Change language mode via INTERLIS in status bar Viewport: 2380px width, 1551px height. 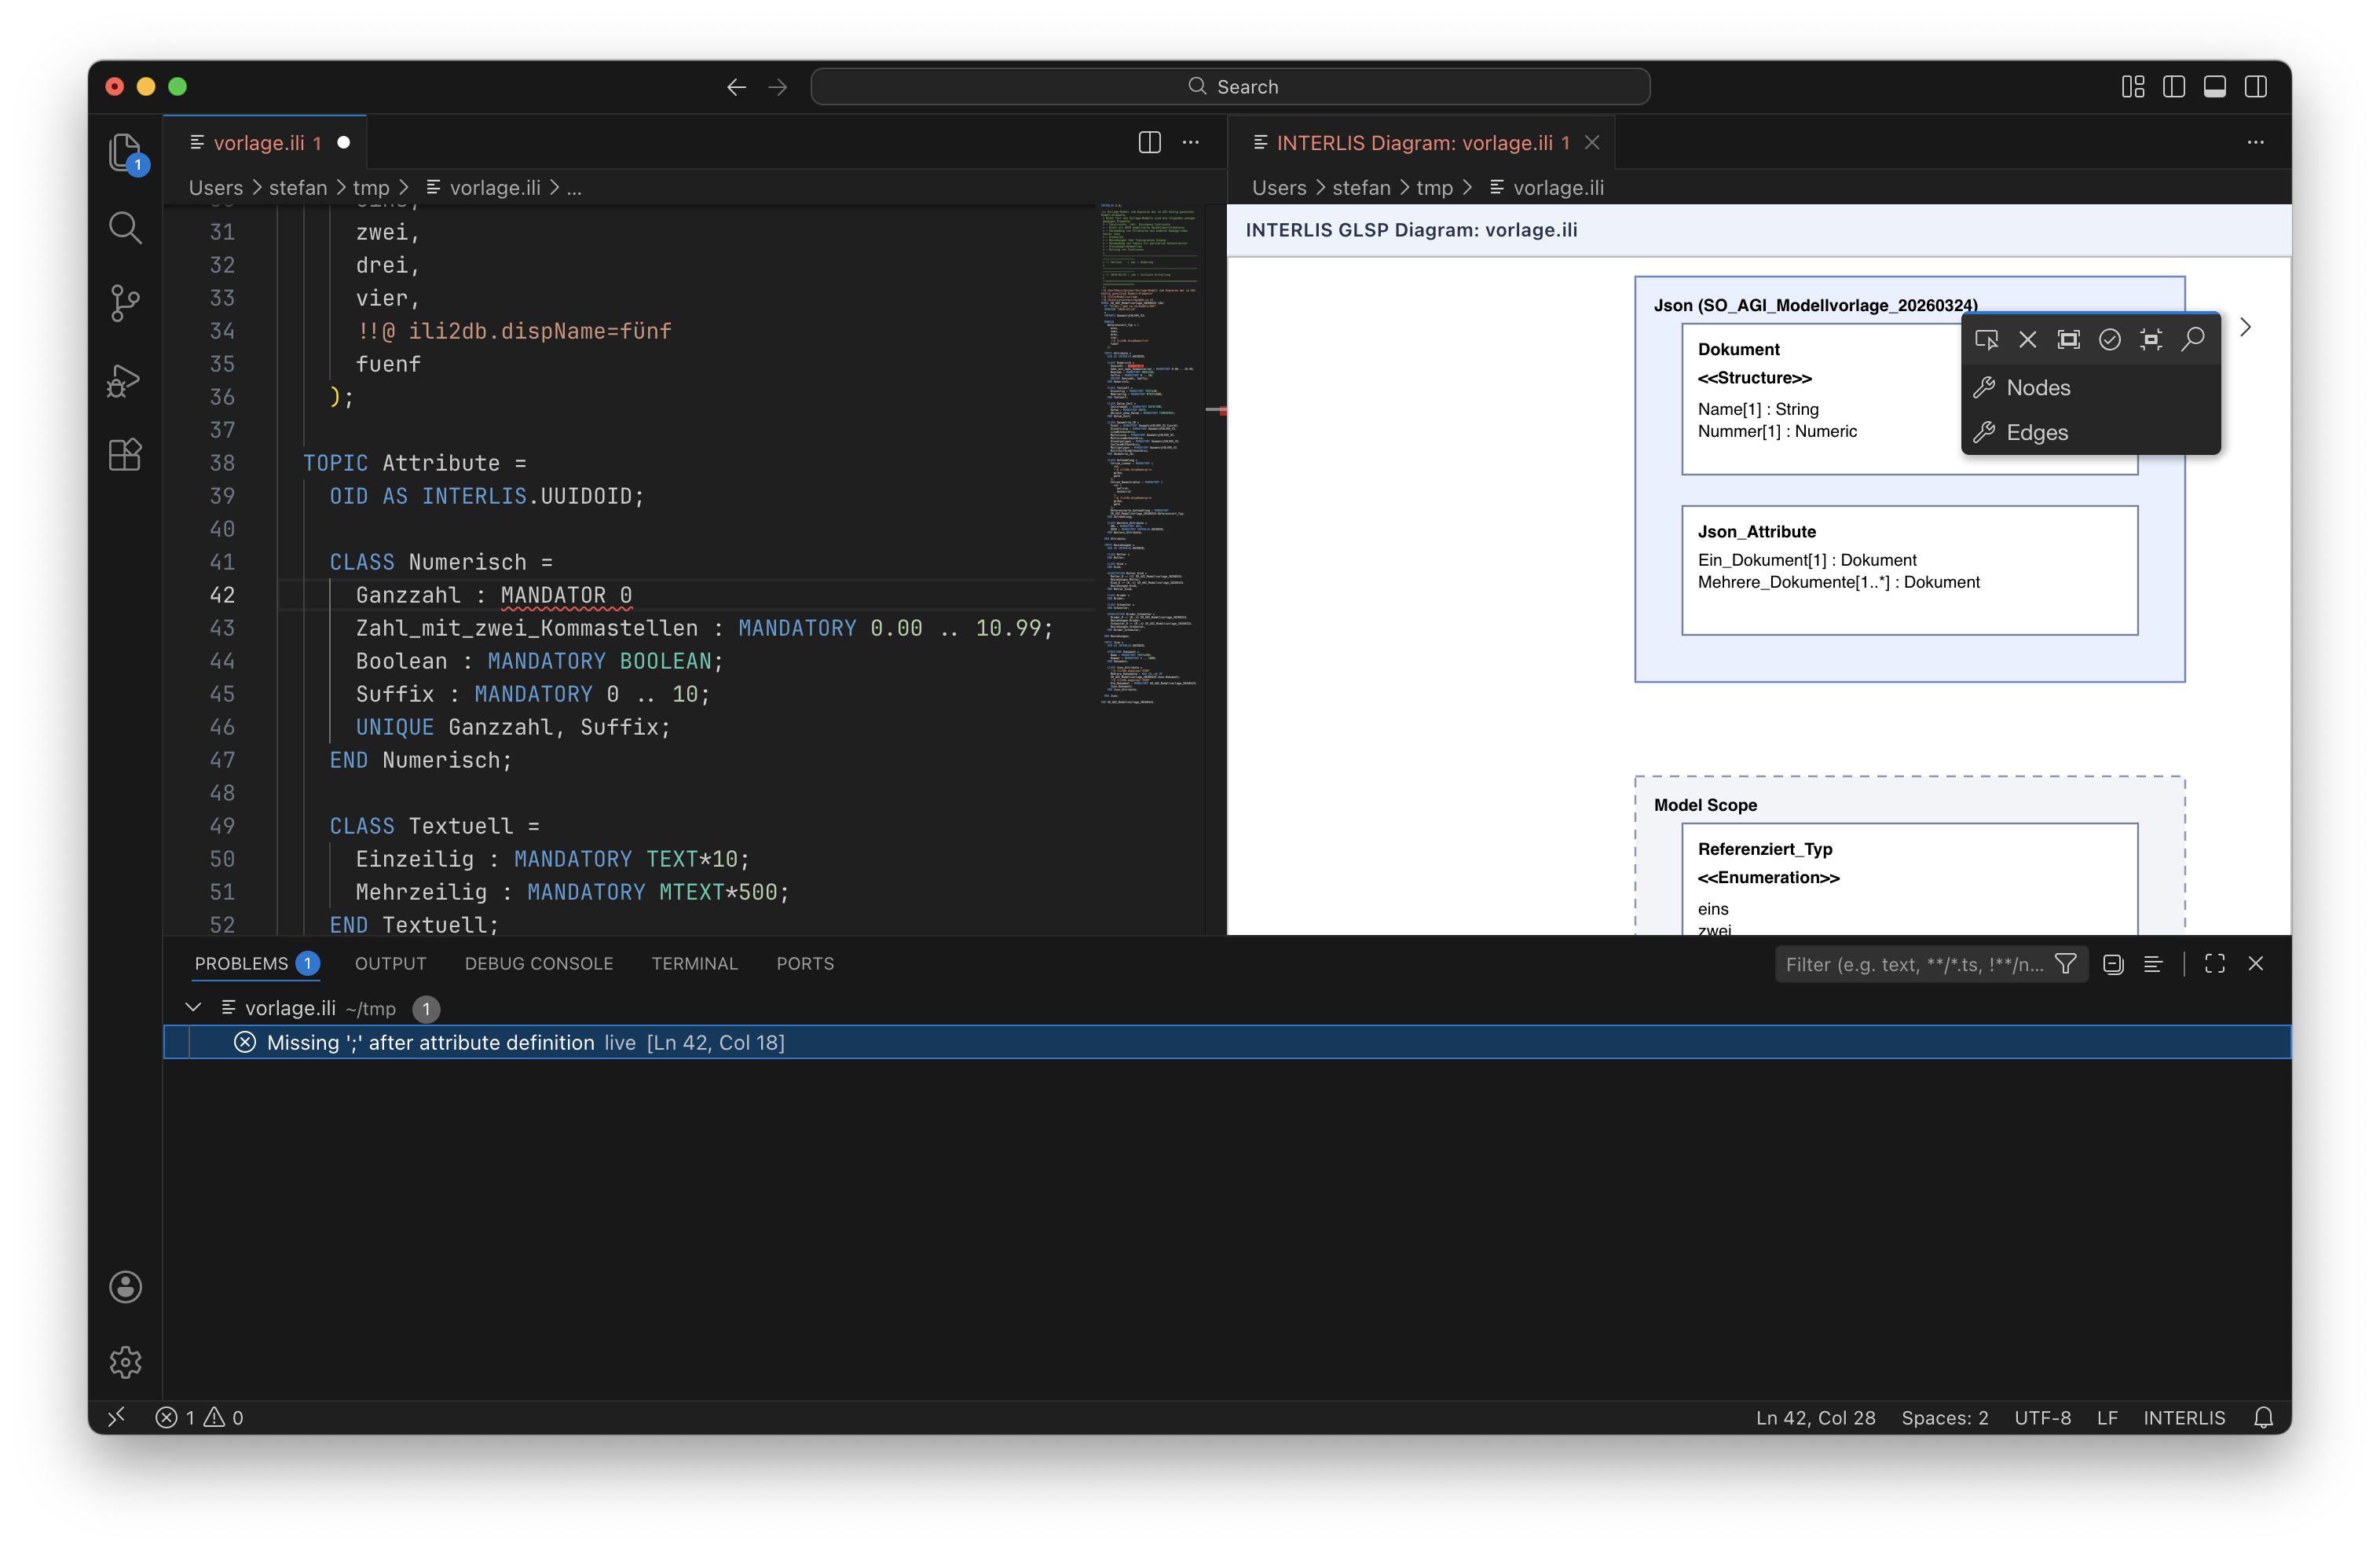pos(2184,1417)
